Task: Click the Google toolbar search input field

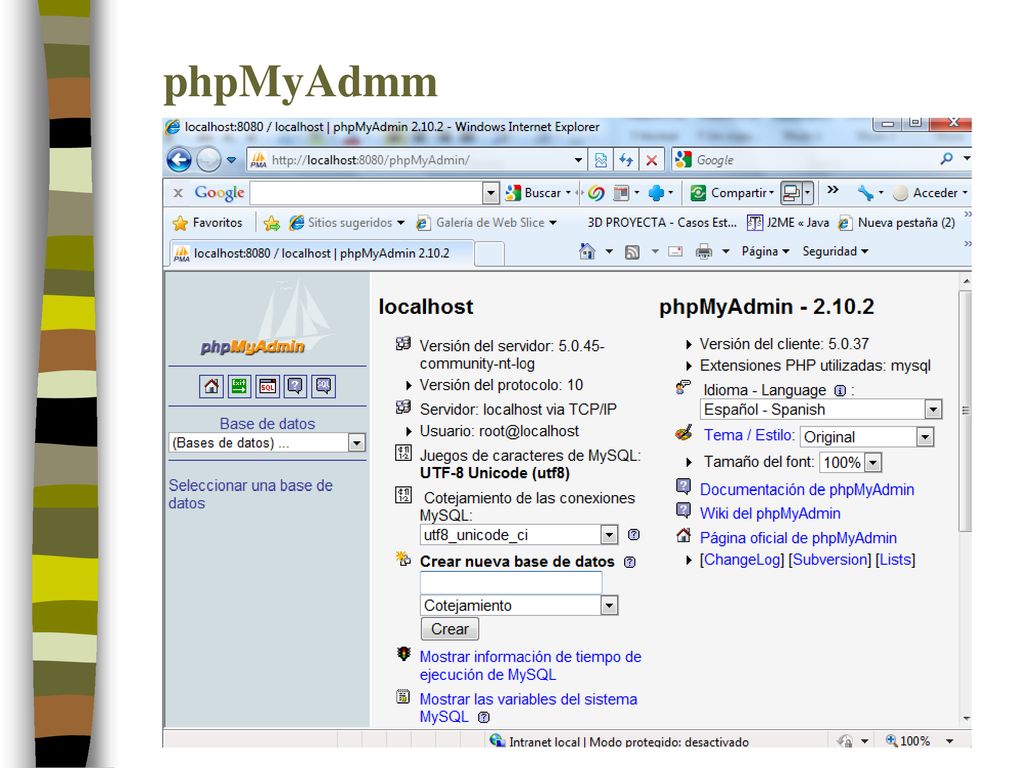Action: coord(366,193)
